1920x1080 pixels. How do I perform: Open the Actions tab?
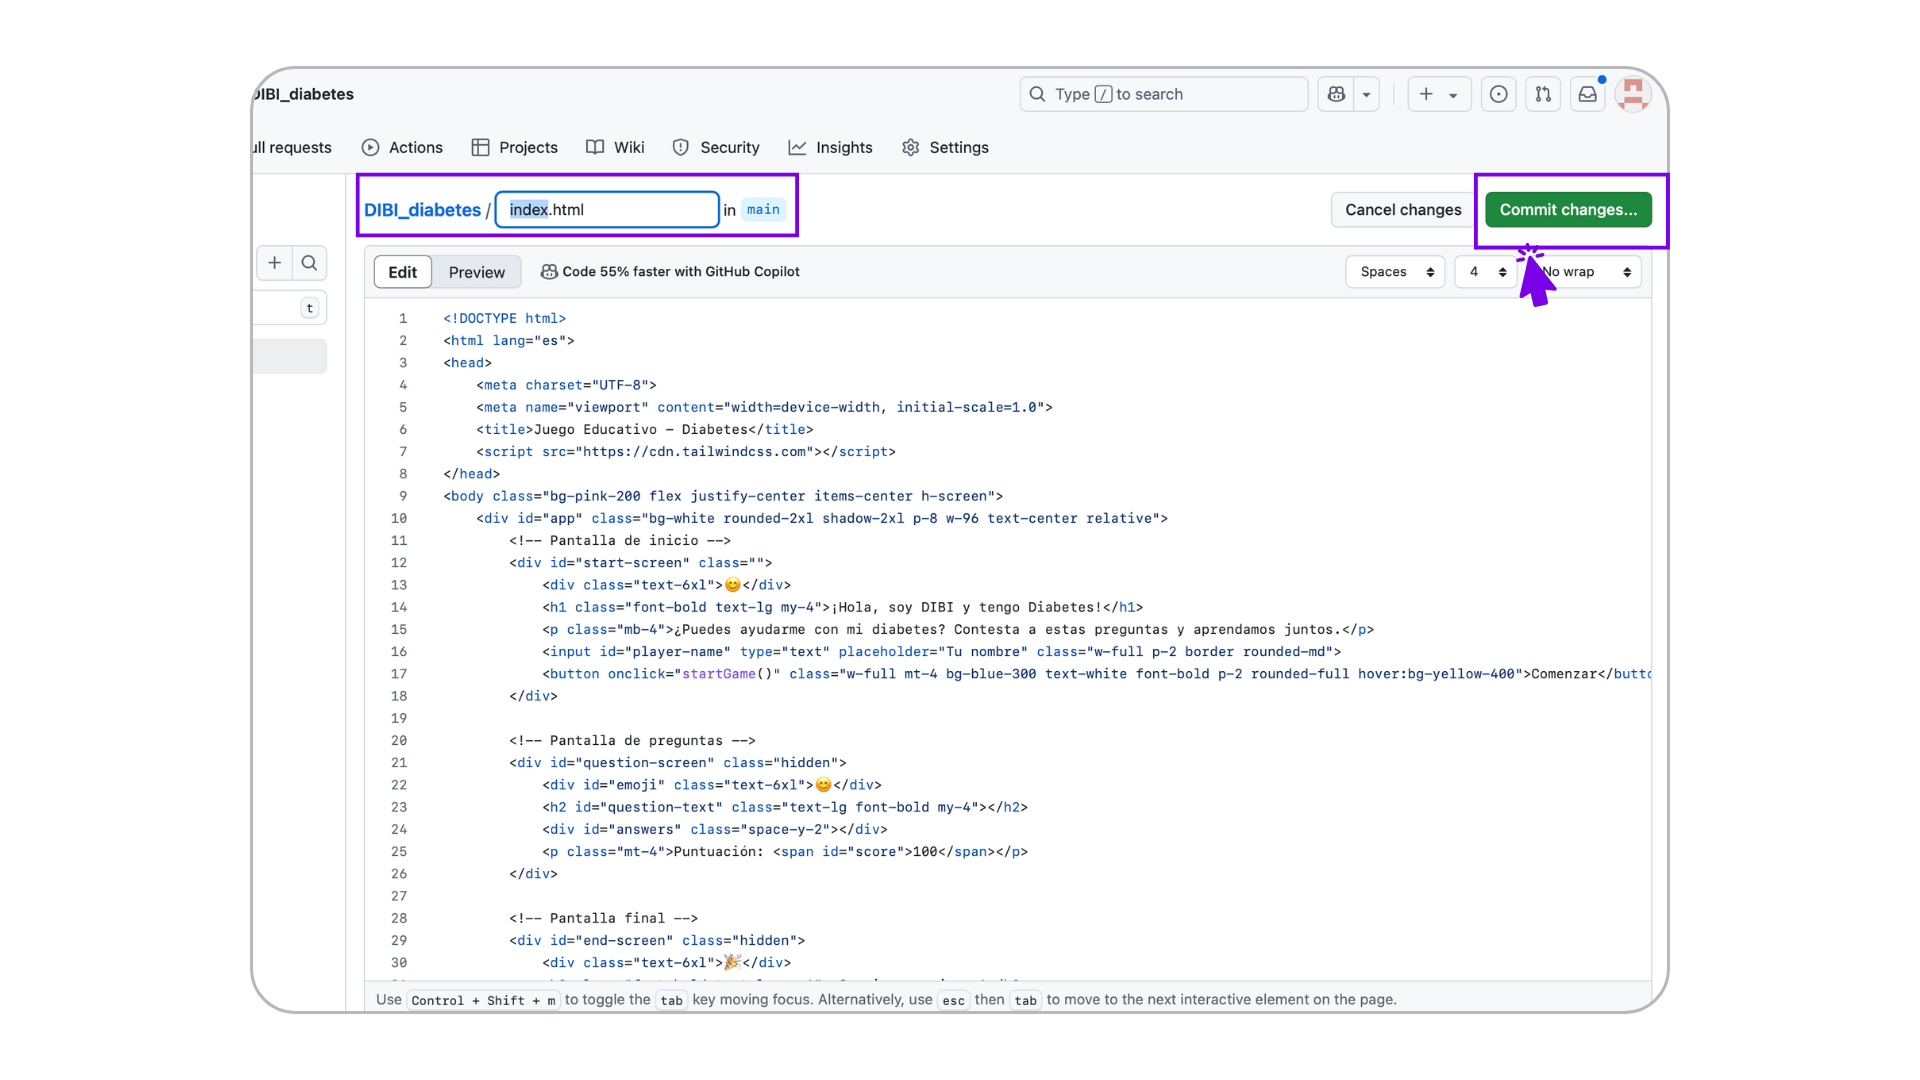pyautogui.click(x=402, y=147)
